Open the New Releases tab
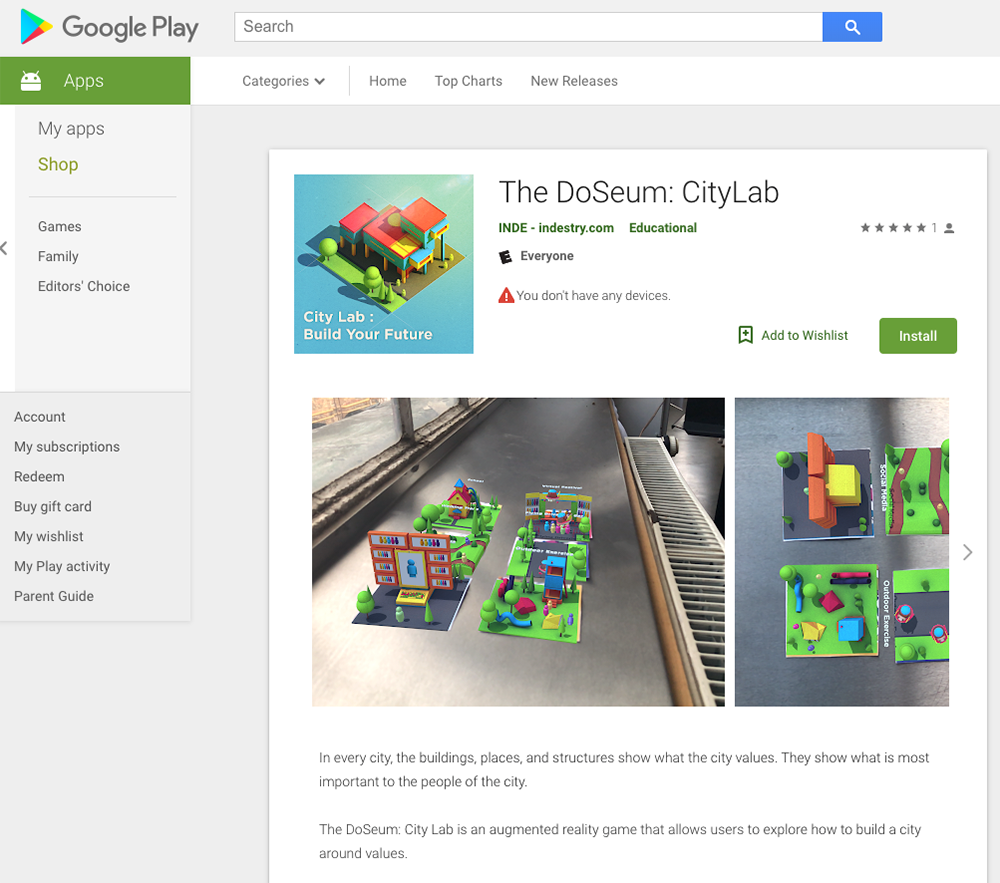1000x883 pixels. 574,81
